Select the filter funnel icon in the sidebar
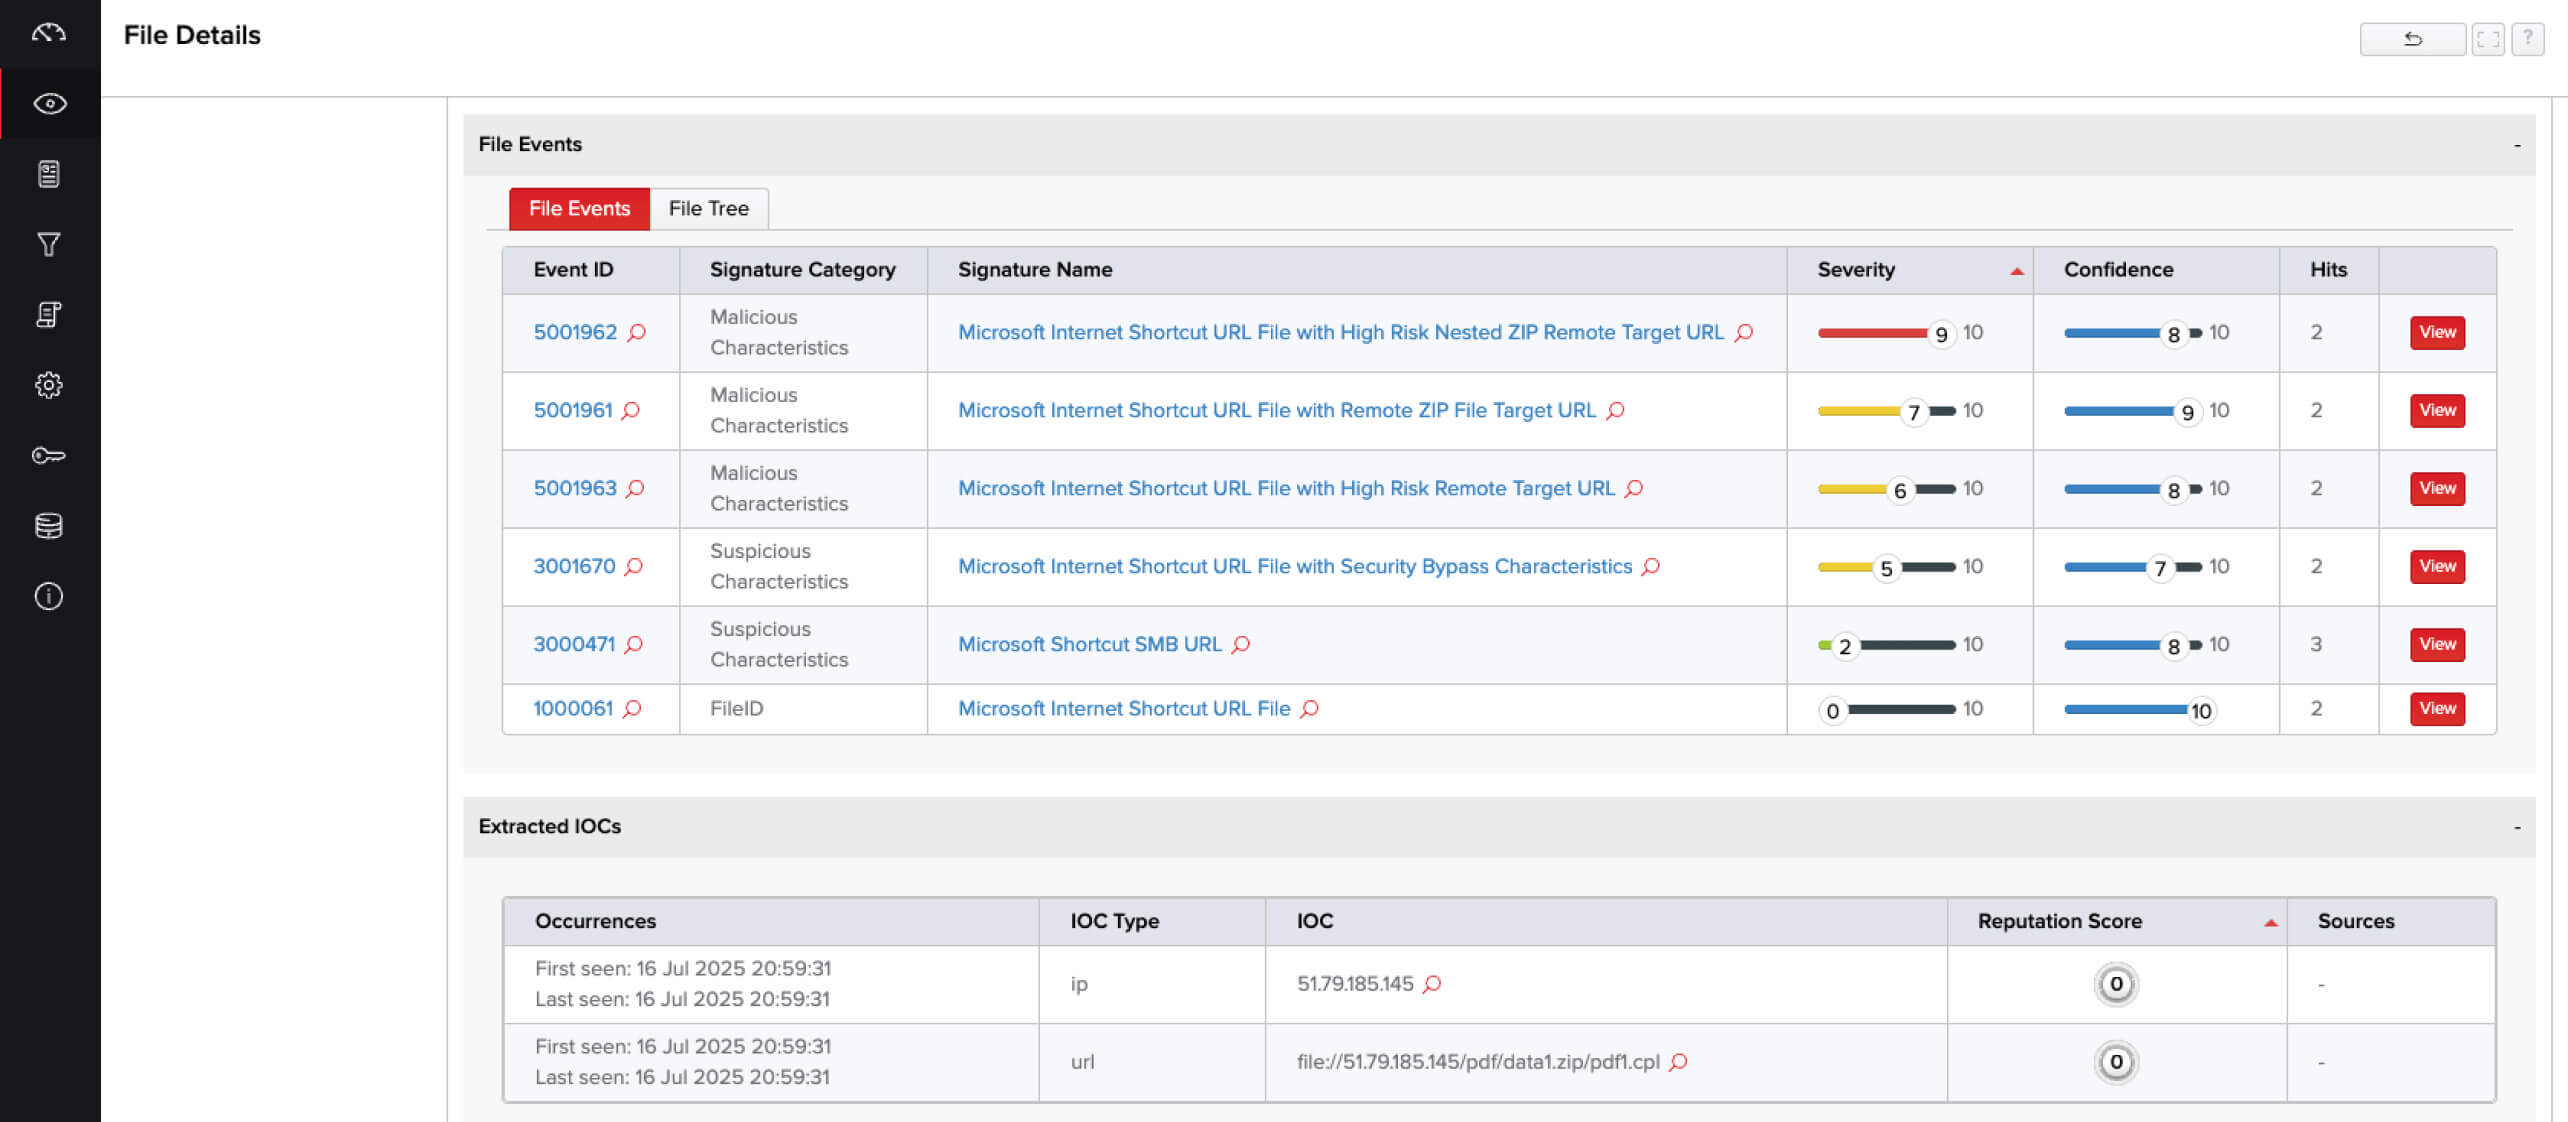Screen dimensions: 2568x1122 click(x=49, y=243)
